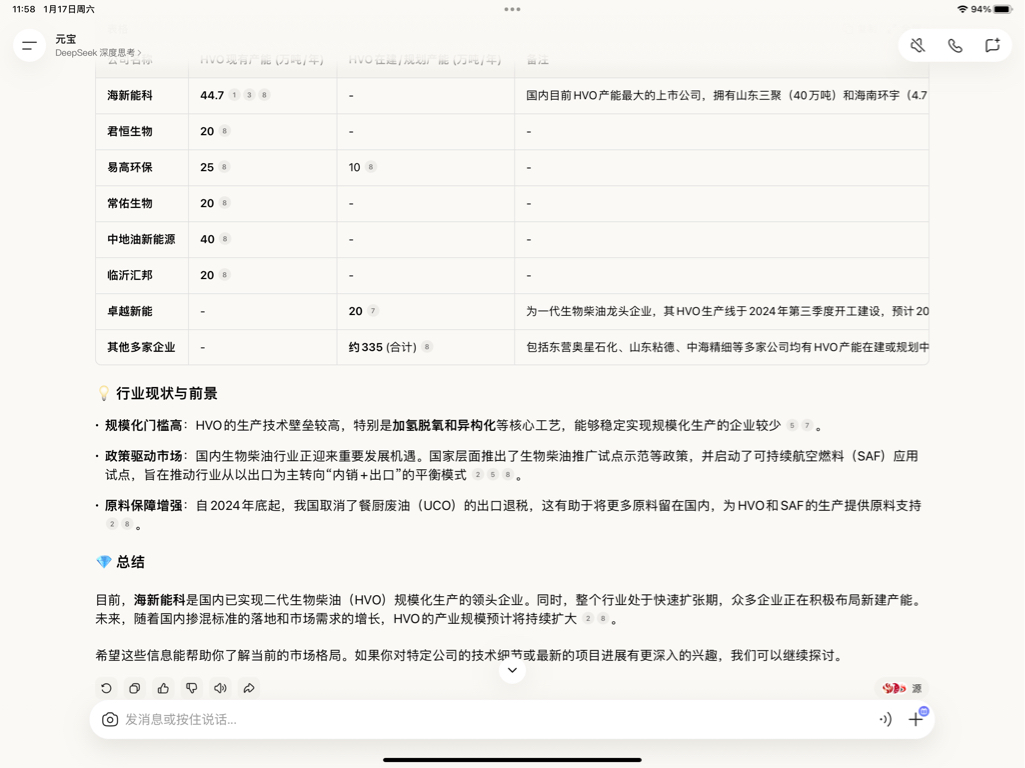Tap the 约335 (合计) value
The height and width of the screenshot is (768, 1025).
382,347
